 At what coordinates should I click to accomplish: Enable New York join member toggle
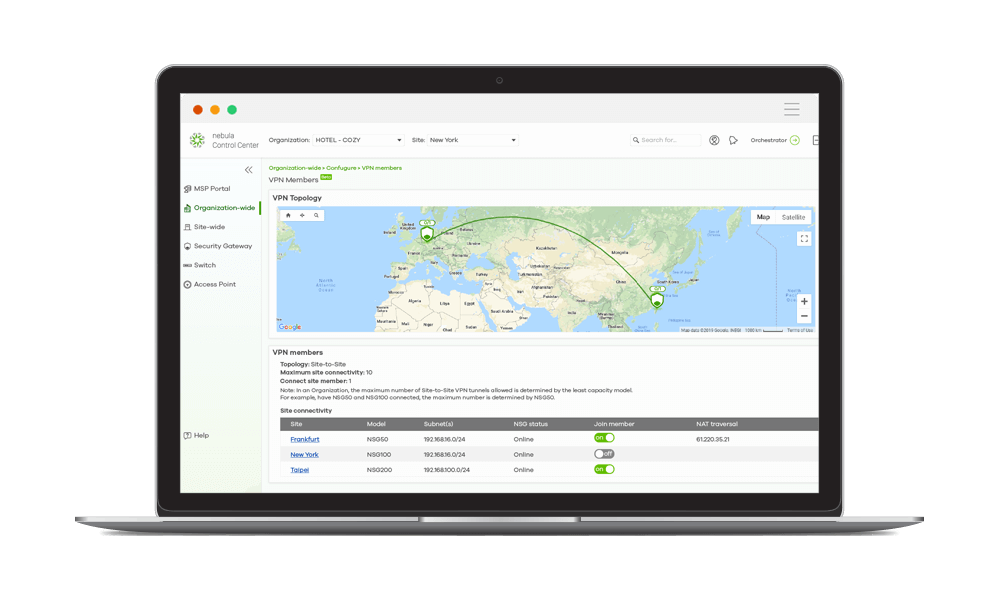(603, 454)
